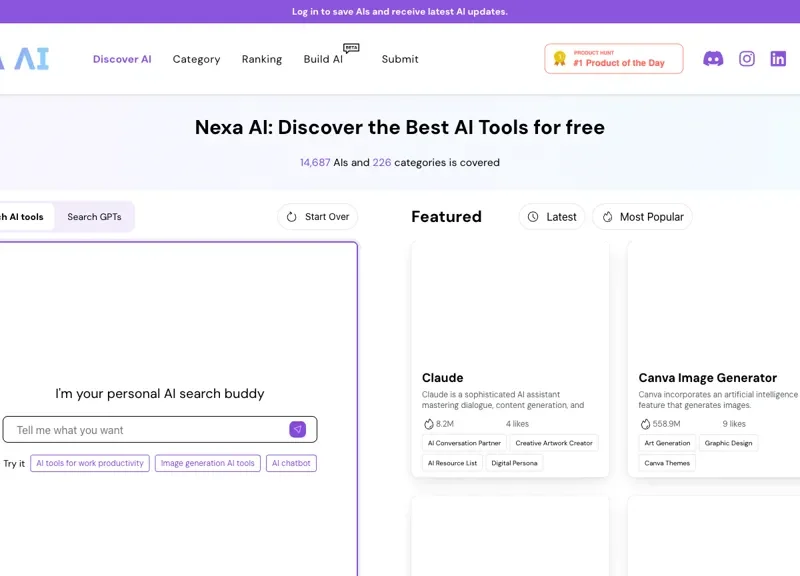This screenshot has height=576, width=800.
Task: Click the Log in banner text
Action: tap(400, 12)
